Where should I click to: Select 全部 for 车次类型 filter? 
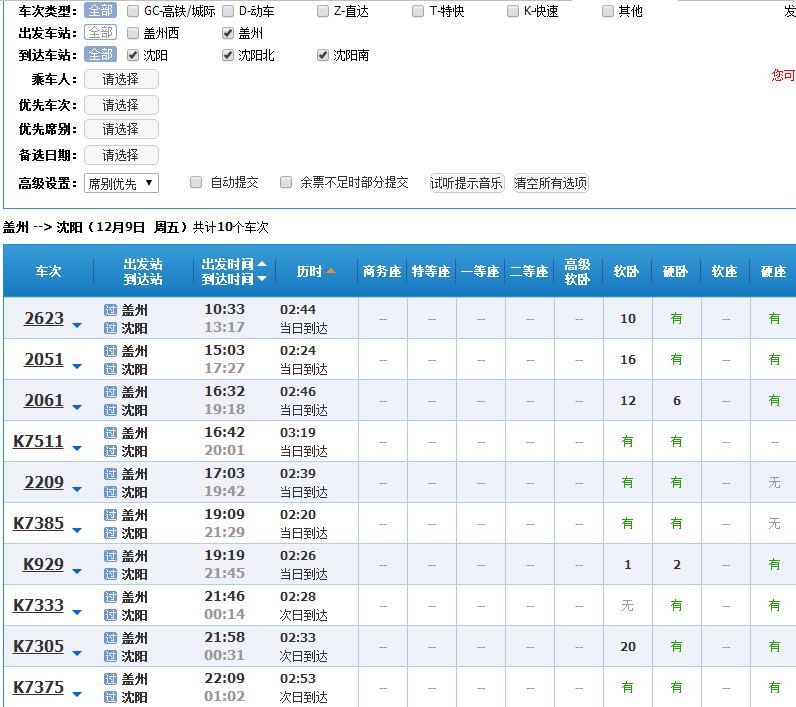tap(101, 10)
